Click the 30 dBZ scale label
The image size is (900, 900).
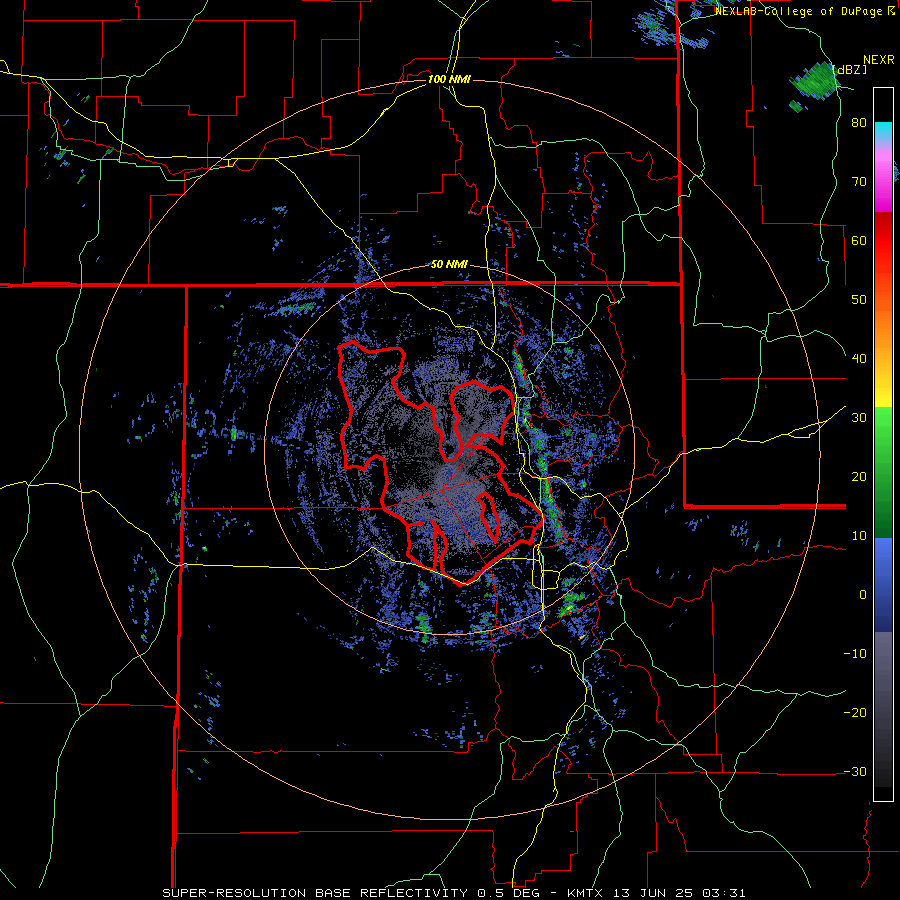[859, 418]
